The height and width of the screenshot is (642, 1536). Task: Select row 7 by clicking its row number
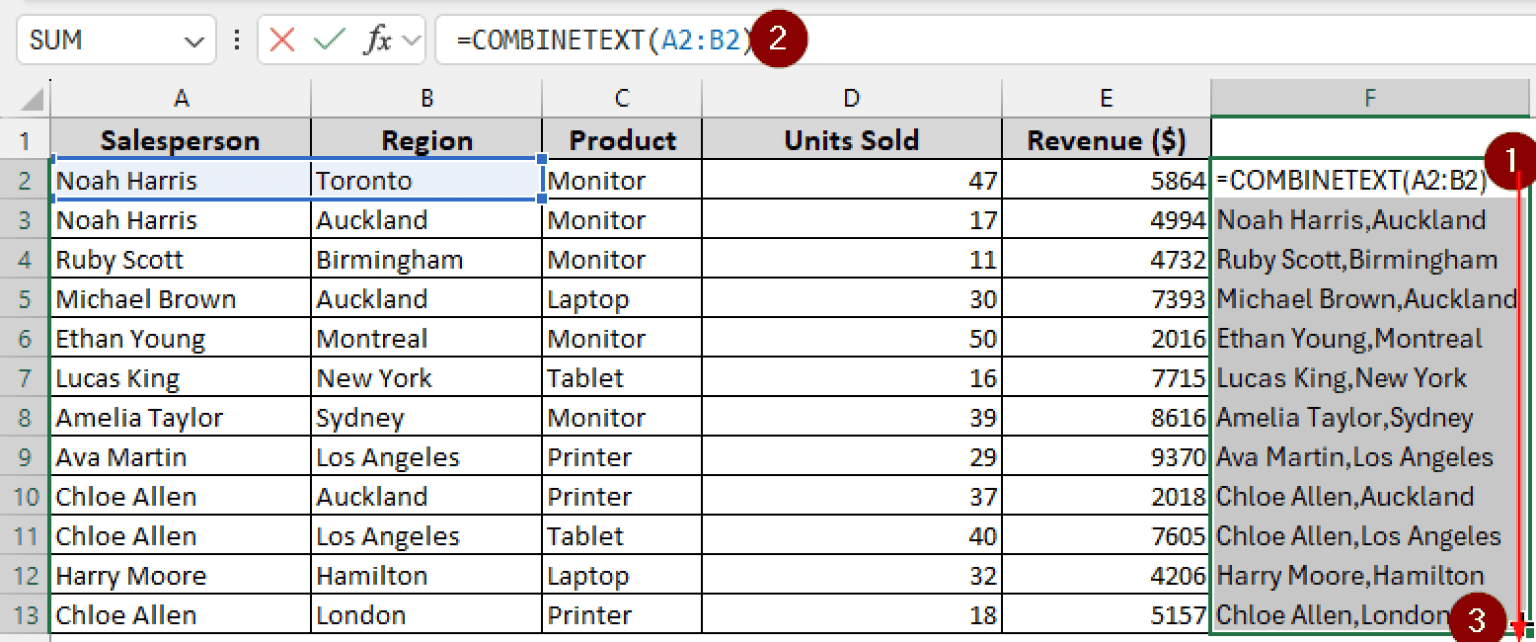click(25, 377)
